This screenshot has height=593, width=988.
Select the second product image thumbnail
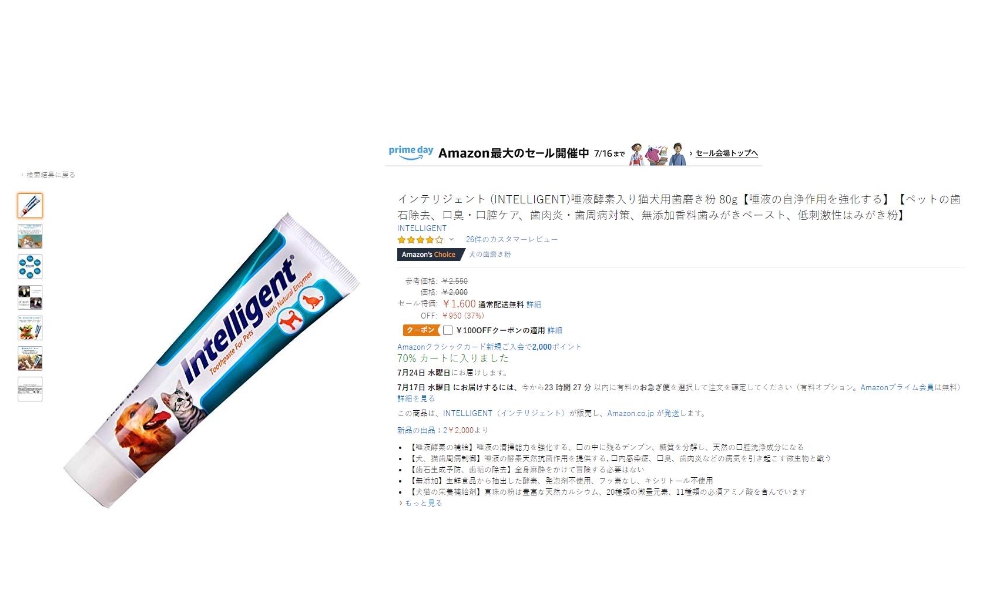click(x=30, y=236)
